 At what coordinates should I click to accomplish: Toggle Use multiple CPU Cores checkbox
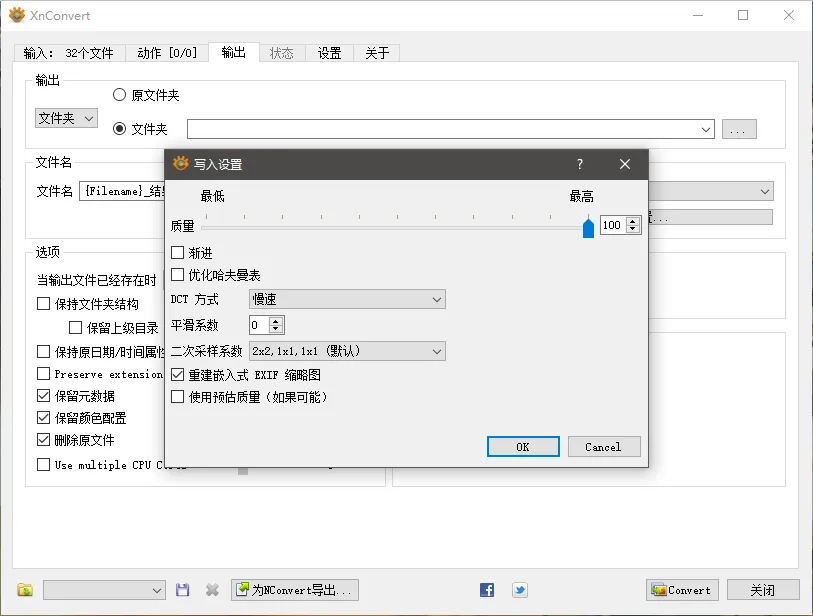pyautogui.click(x=44, y=464)
